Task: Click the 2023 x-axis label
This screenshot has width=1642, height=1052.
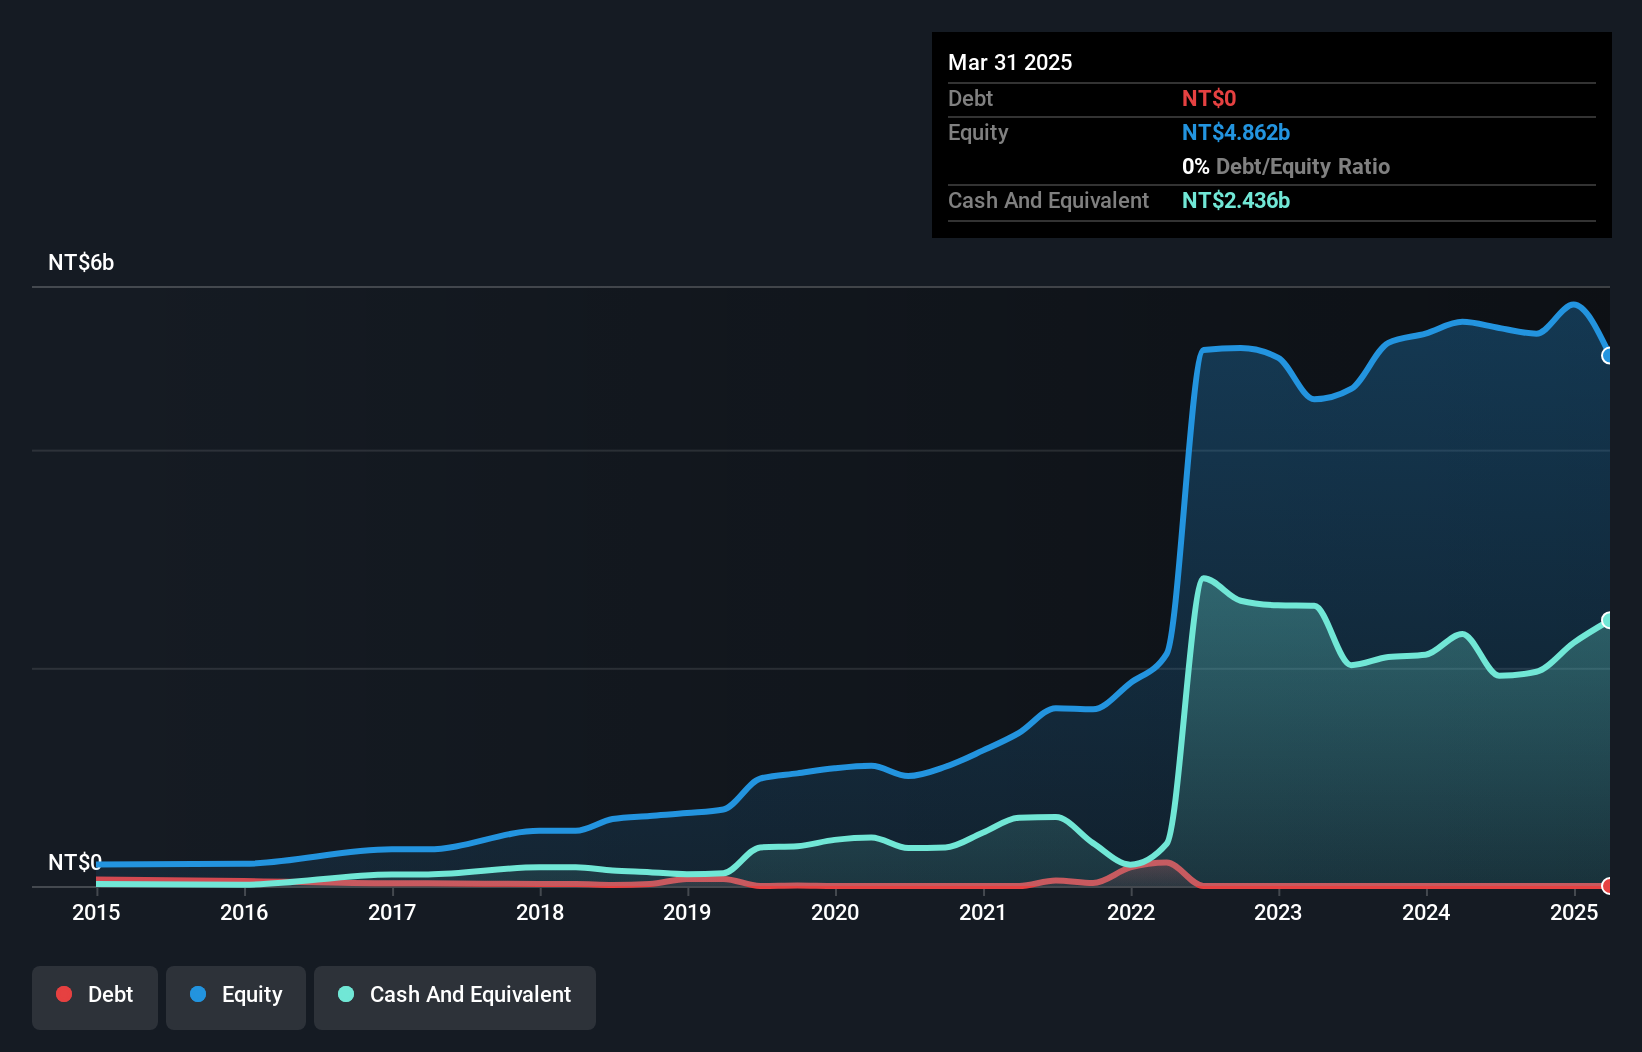Action: point(1278,912)
